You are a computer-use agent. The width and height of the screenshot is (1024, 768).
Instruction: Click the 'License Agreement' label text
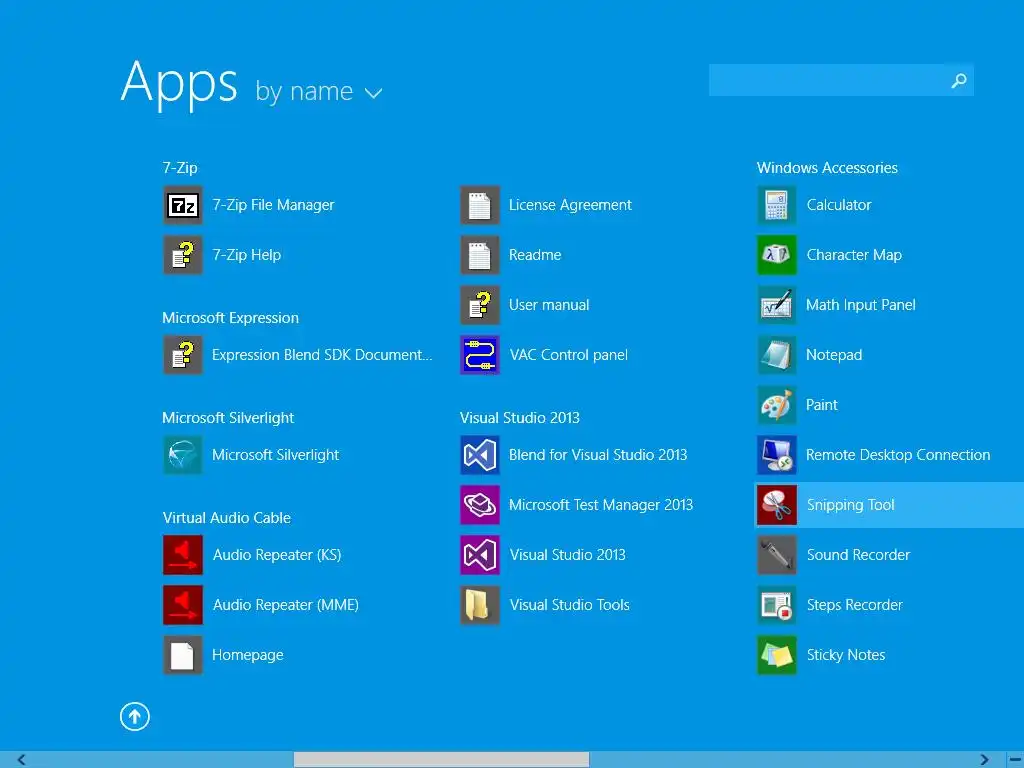[570, 205]
